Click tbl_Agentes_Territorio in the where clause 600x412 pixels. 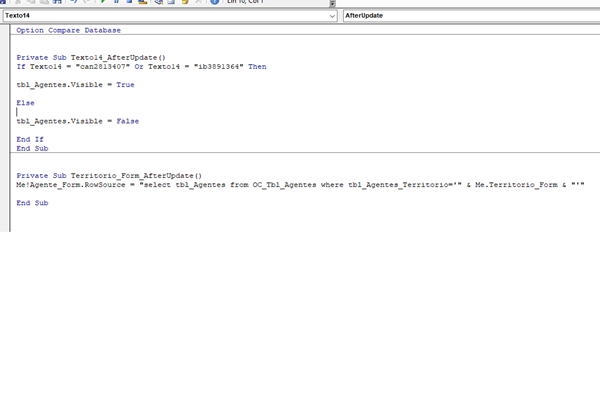[x=398, y=185]
